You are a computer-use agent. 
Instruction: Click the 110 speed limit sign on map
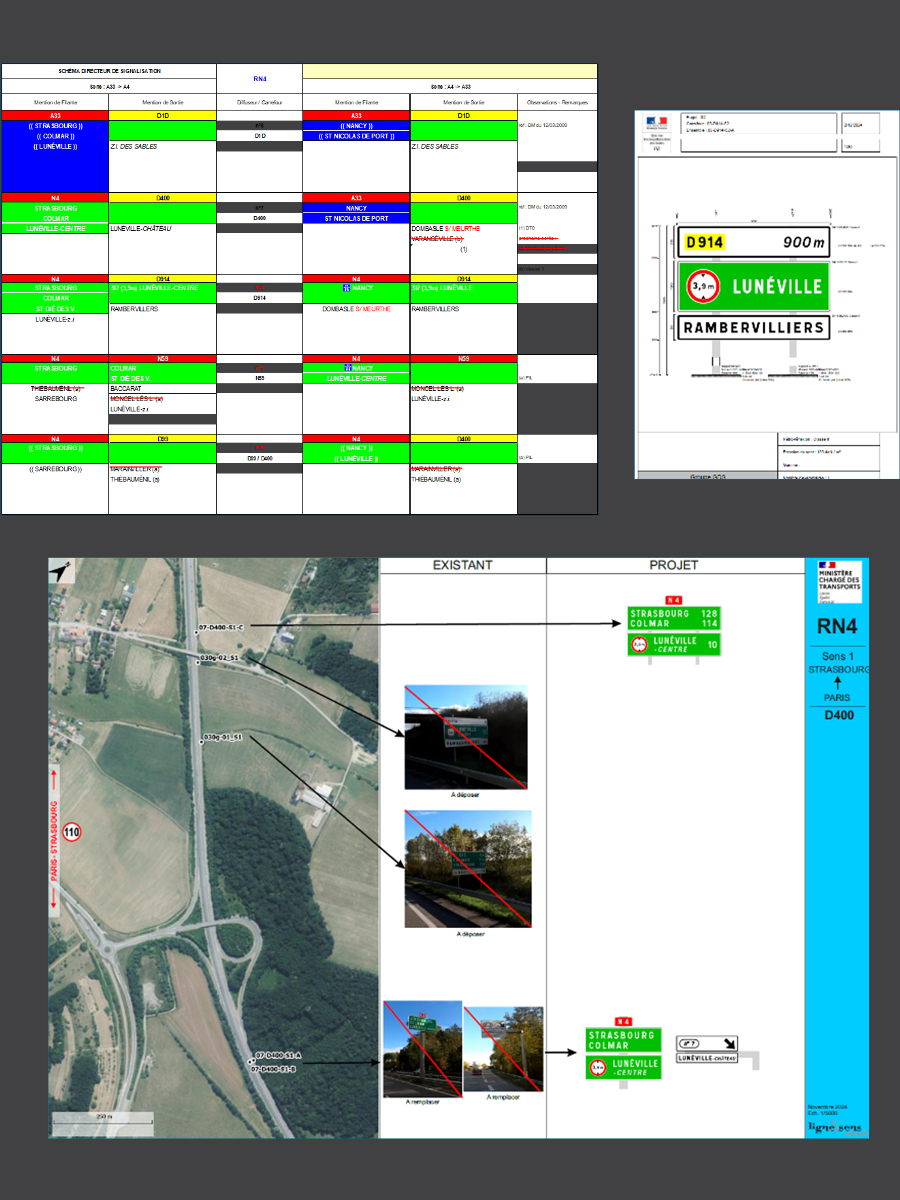[71, 832]
